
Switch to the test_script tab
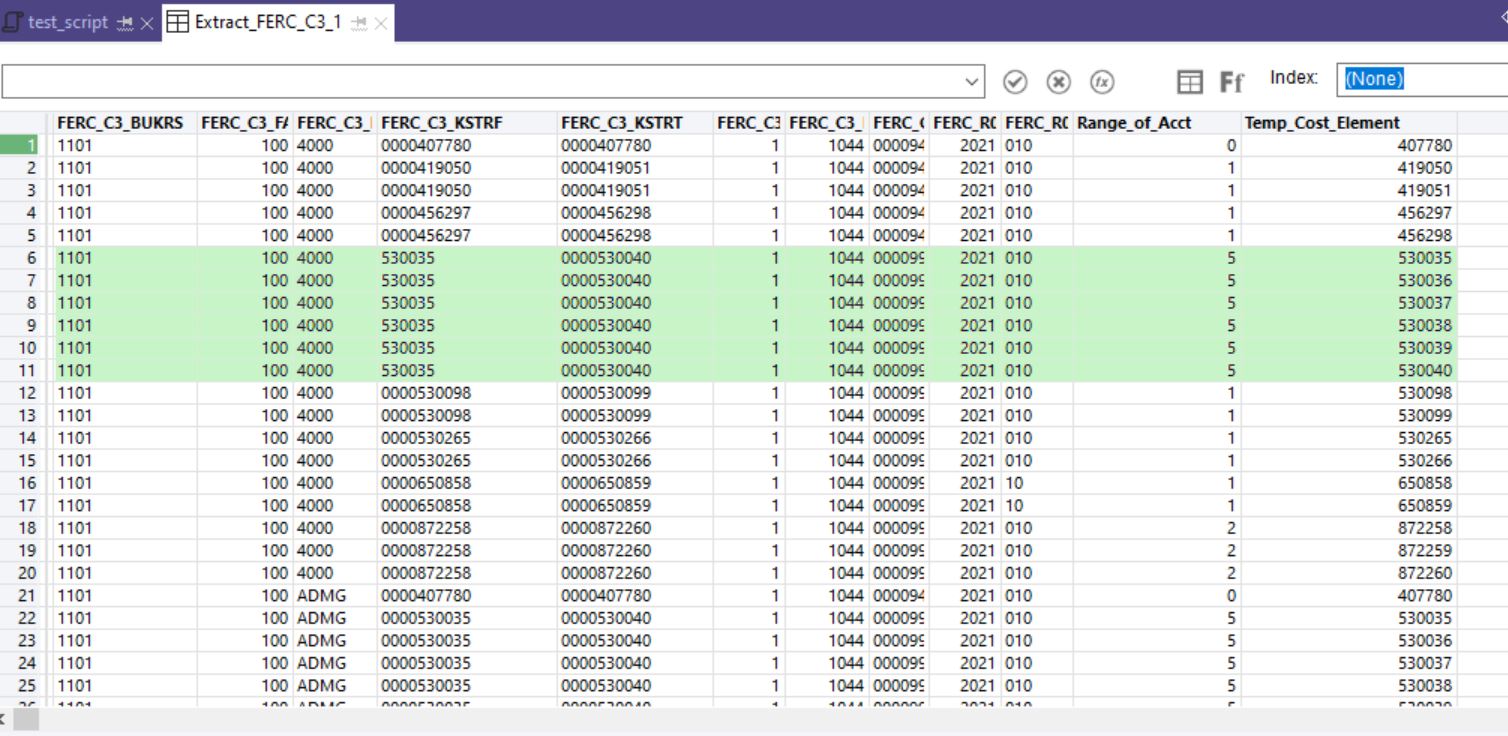[x=66, y=22]
